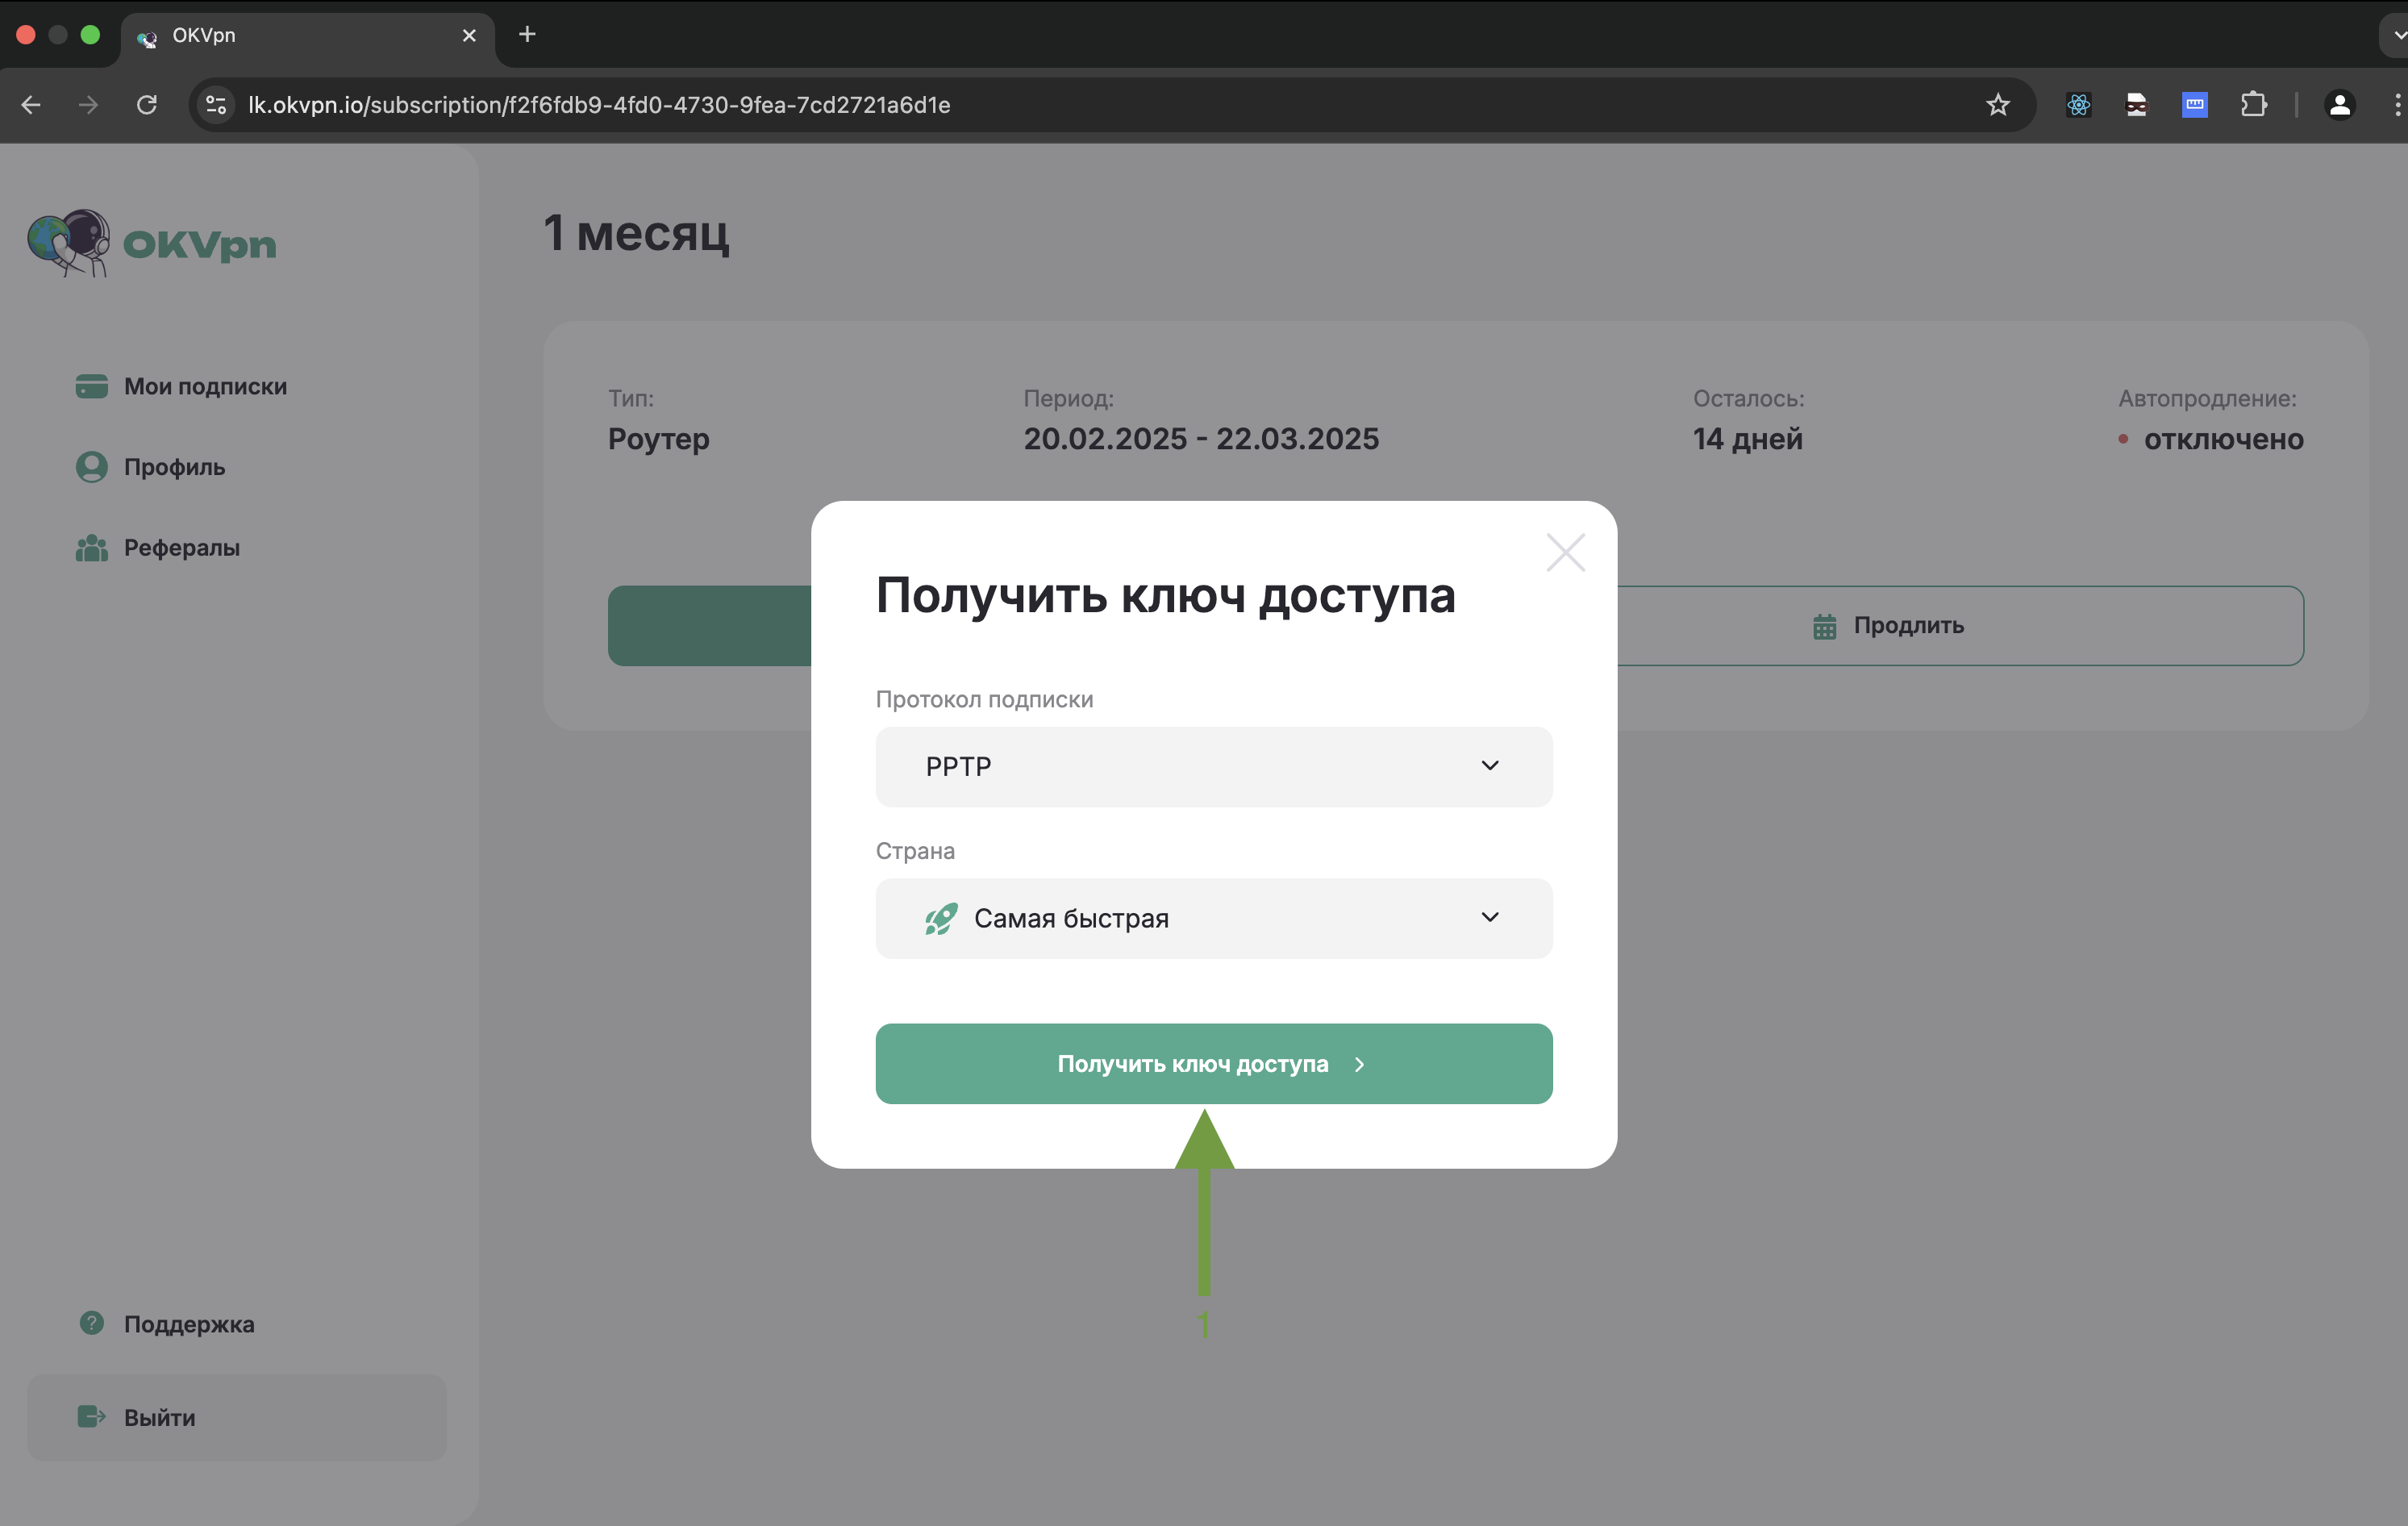Open the browser extensions puzzle icon
The height and width of the screenshot is (1526, 2408).
pos(2254,104)
